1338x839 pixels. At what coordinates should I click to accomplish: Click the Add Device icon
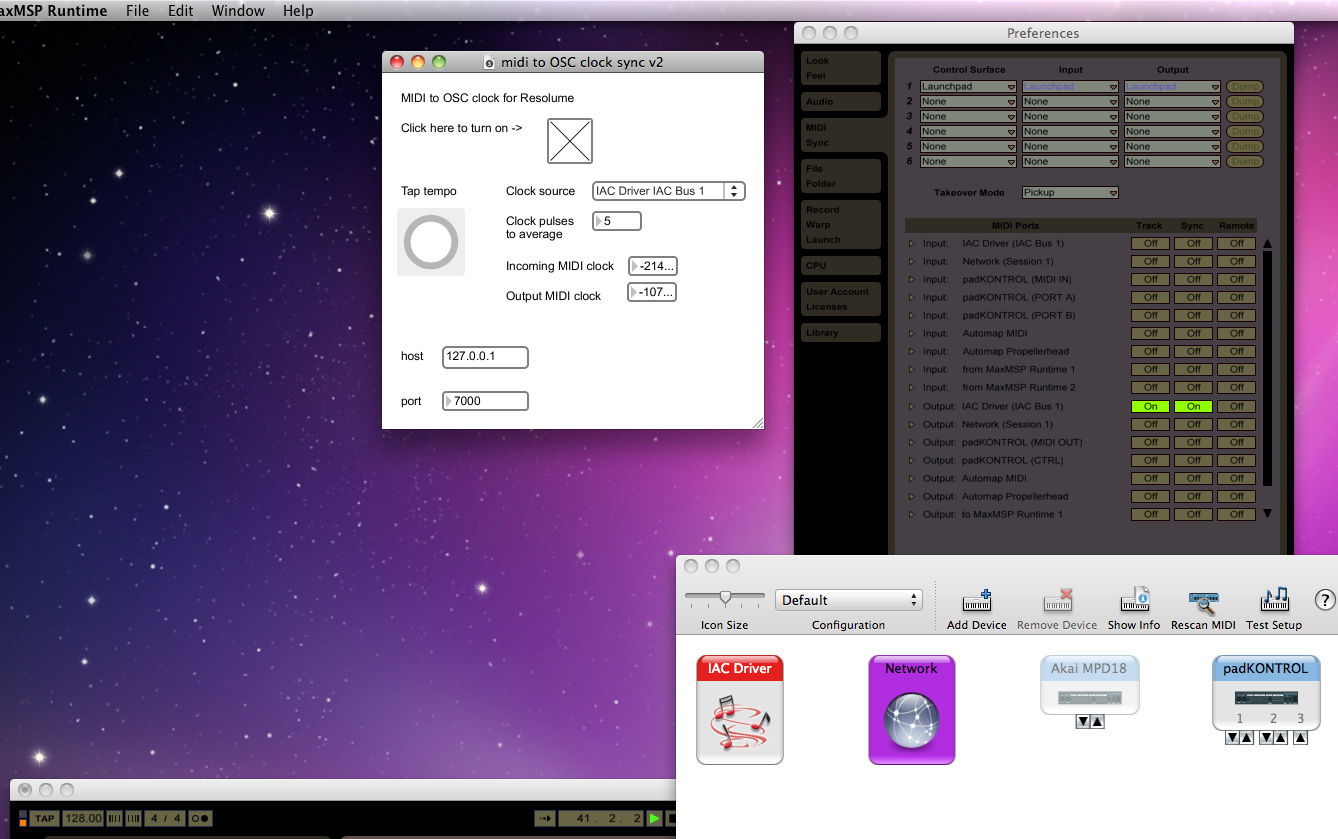pyautogui.click(x=975, y=600)
